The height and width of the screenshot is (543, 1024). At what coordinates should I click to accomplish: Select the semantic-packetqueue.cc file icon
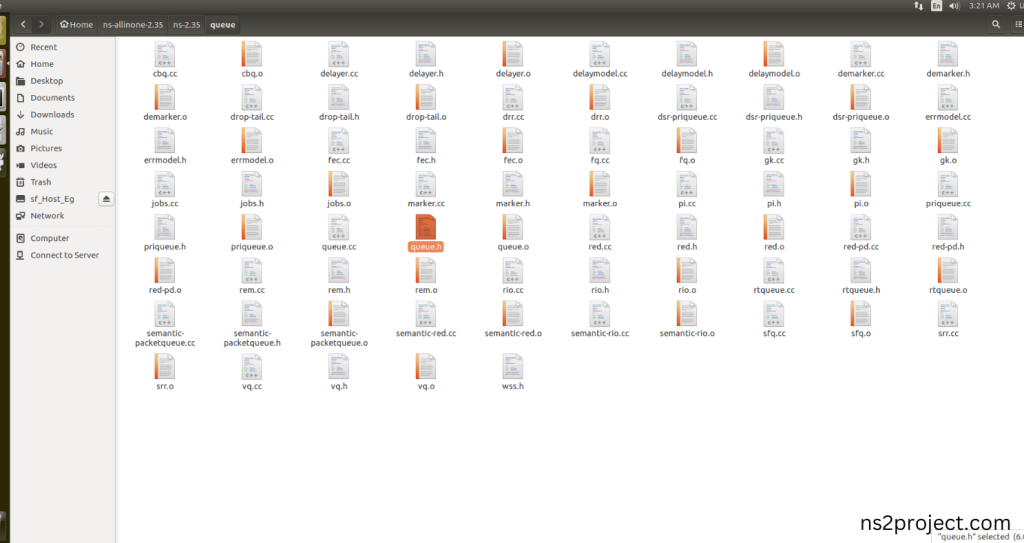[x=165, y=314]
